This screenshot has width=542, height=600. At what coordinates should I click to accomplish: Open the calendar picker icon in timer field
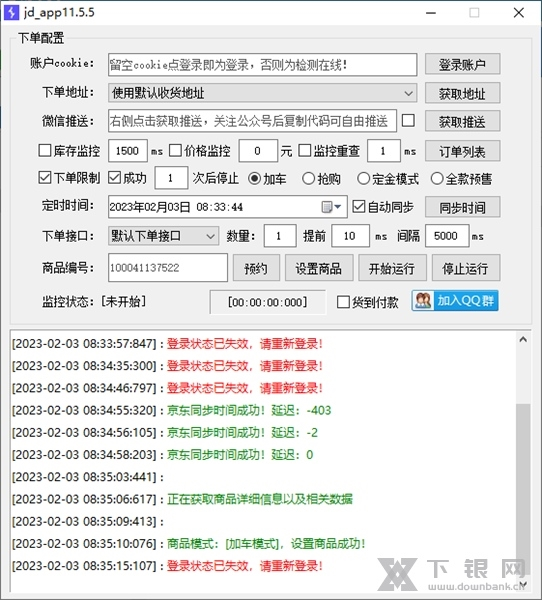(x=331, y=207)
